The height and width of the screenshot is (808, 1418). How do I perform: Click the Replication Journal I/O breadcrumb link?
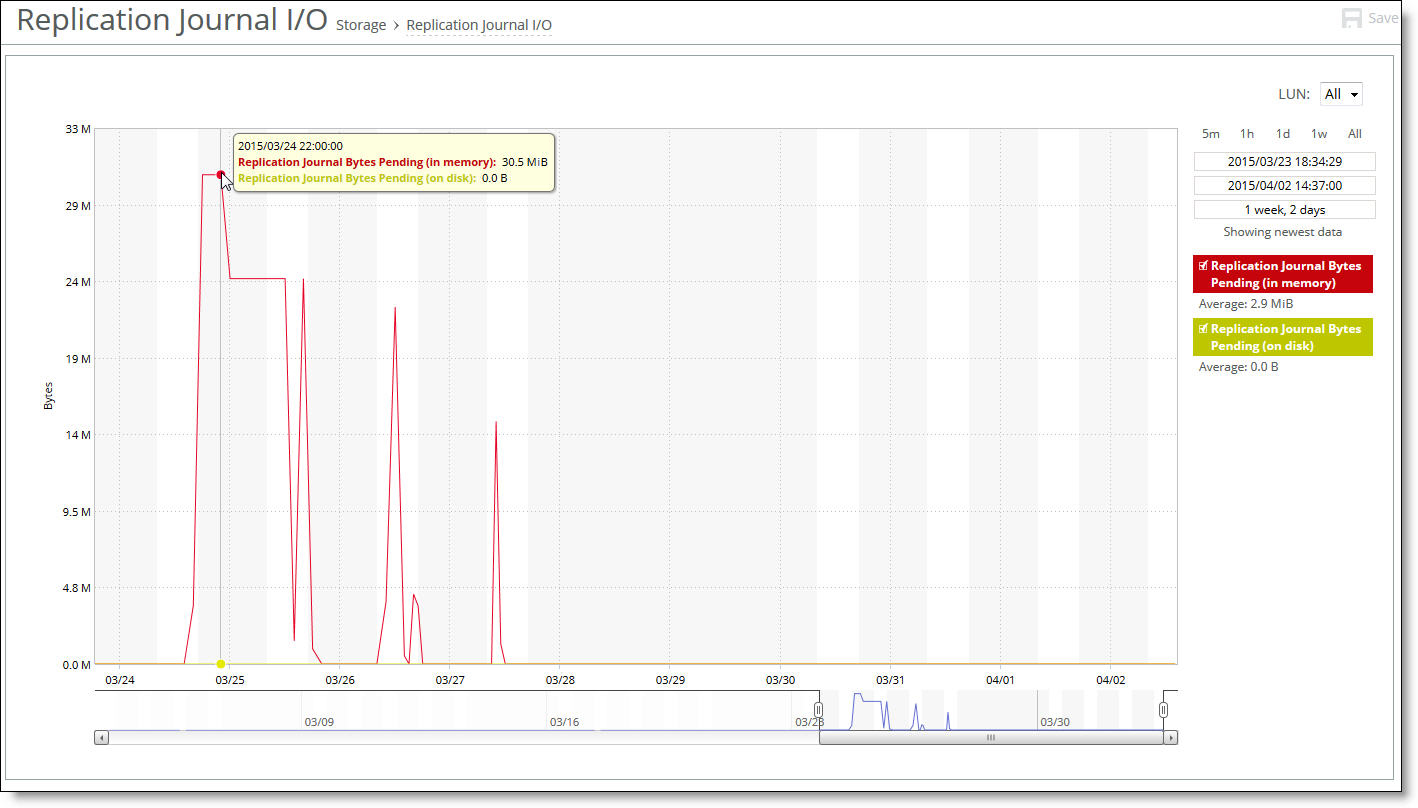coord(479,24)
